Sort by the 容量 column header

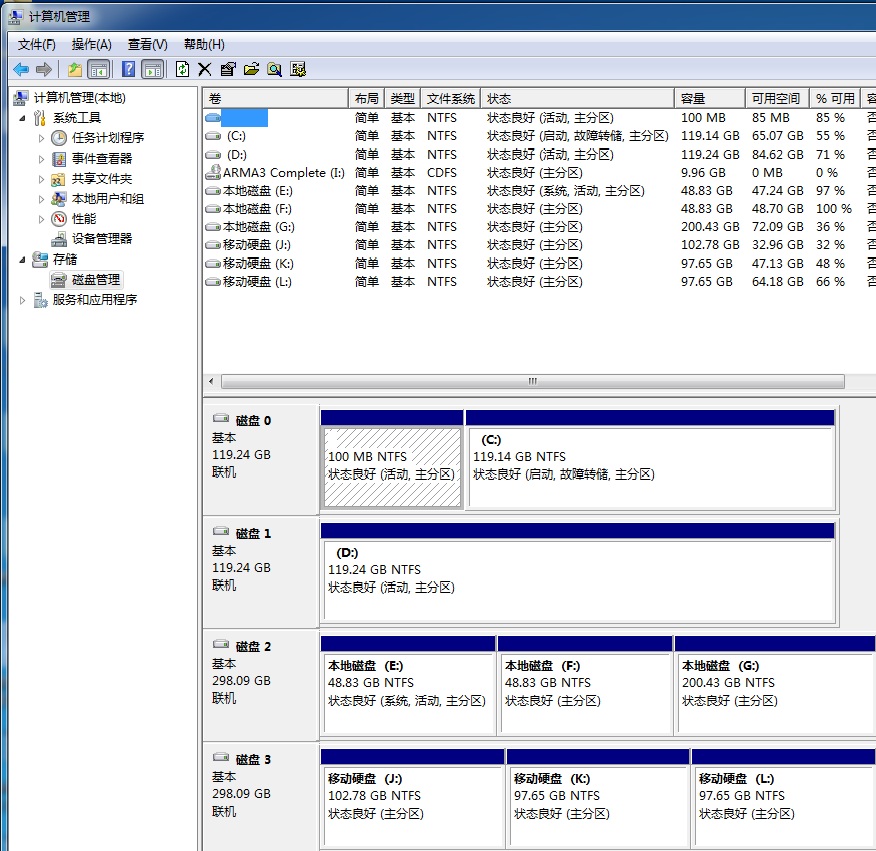click(x=710, y=98)
